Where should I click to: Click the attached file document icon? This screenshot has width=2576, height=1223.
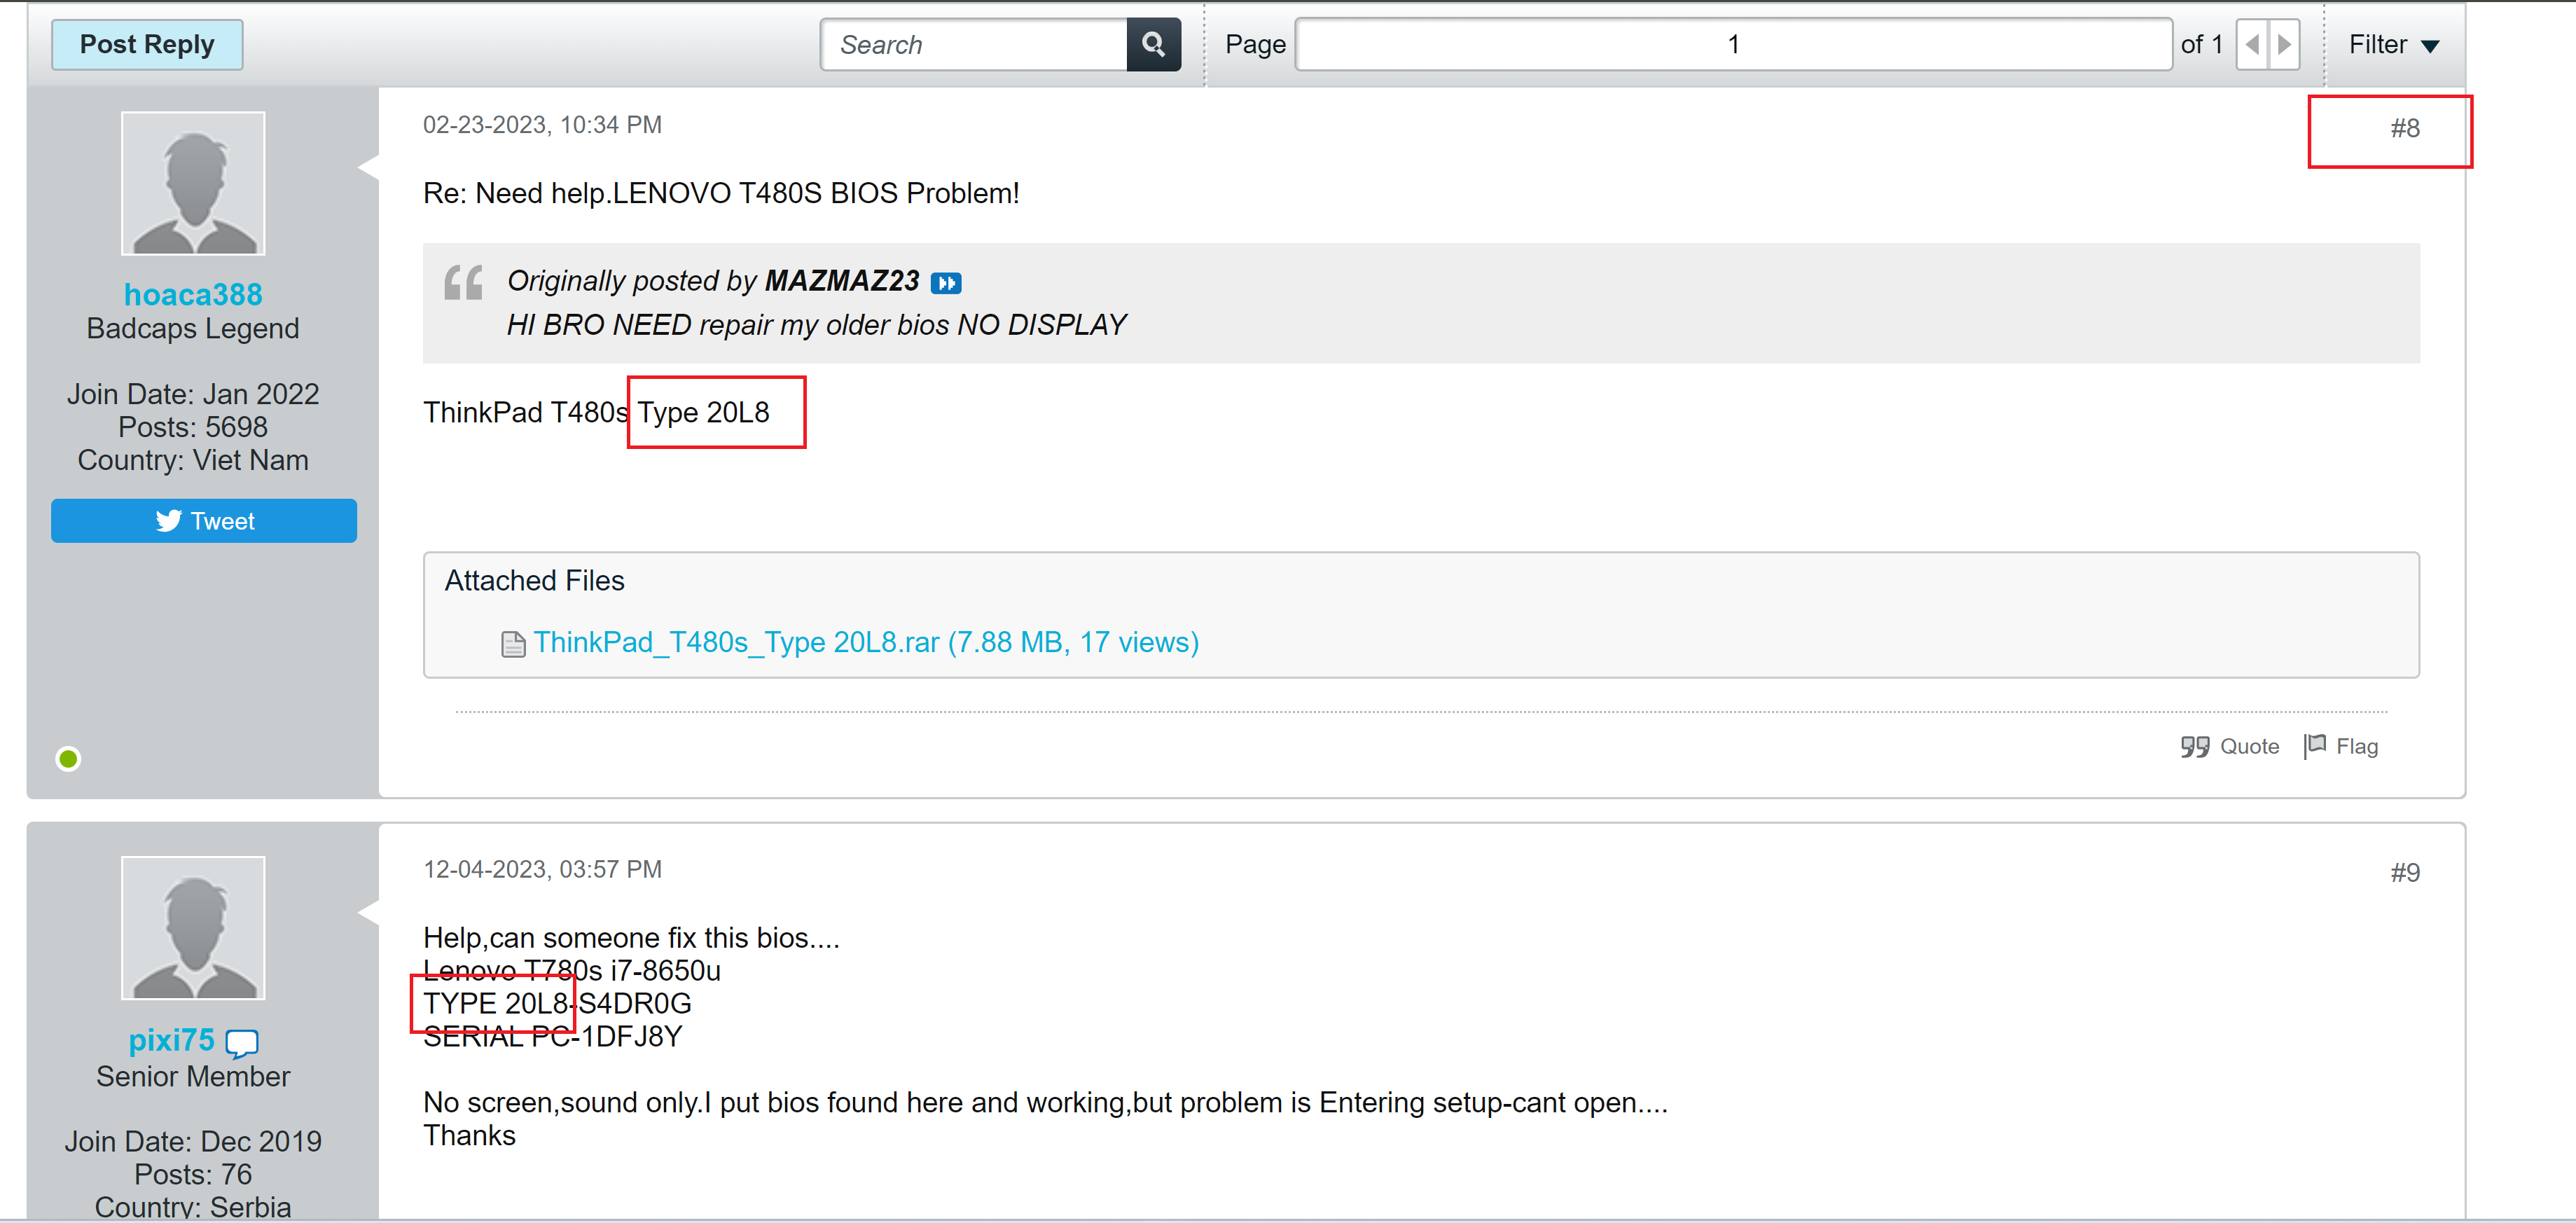(513, 644)
